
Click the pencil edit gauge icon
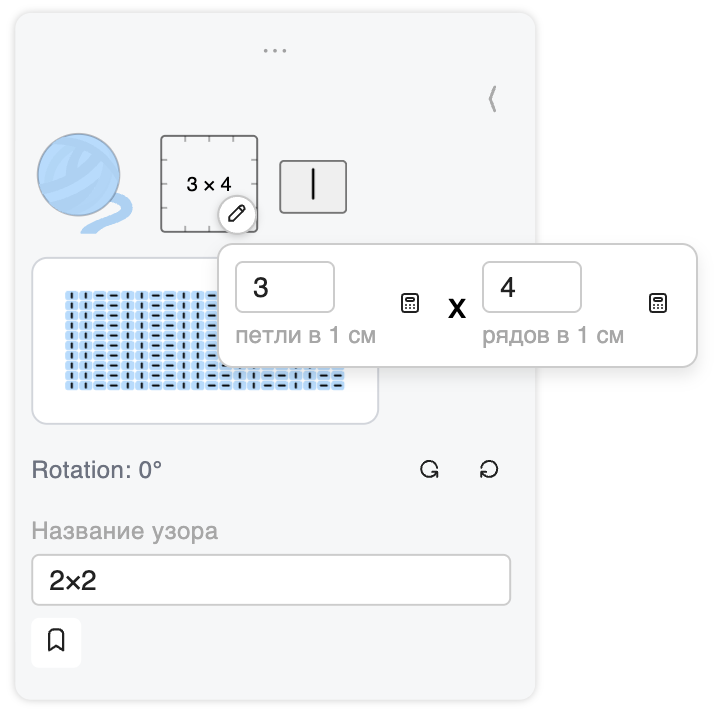pyautogui.click(x=237, y=214)
